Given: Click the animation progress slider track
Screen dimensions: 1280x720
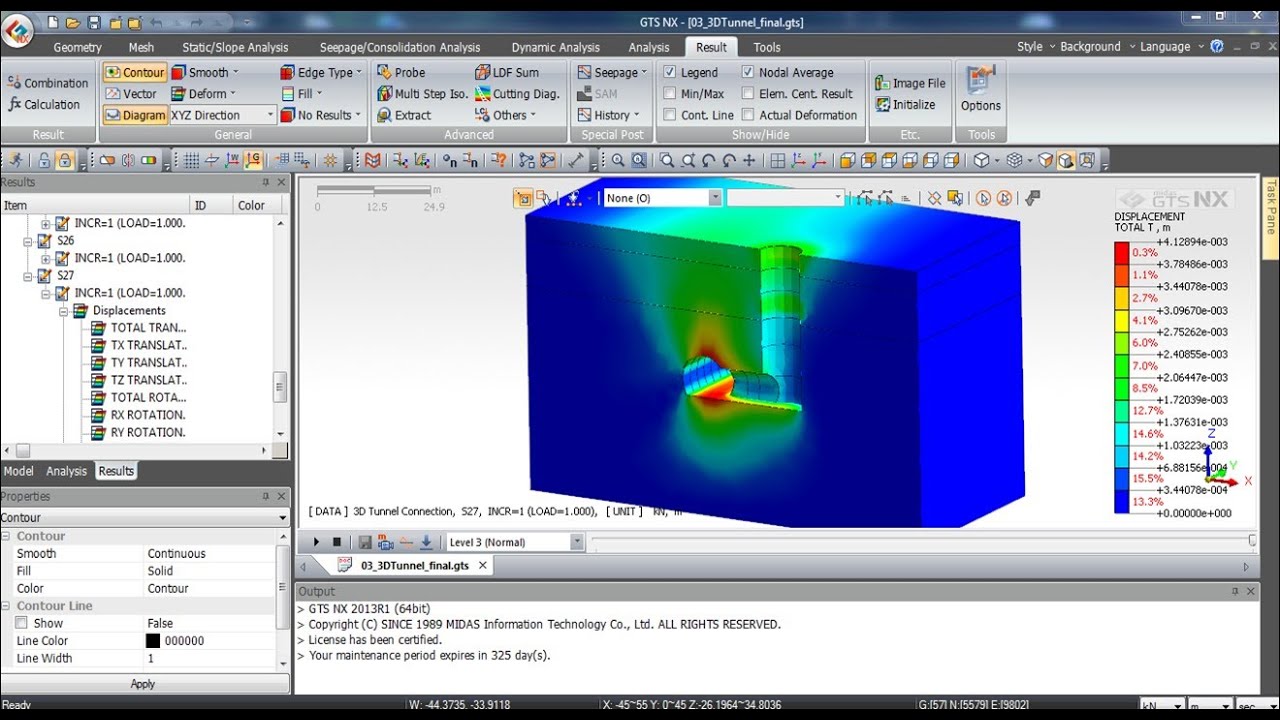Looking at the screenshot, I should point(921,541).
